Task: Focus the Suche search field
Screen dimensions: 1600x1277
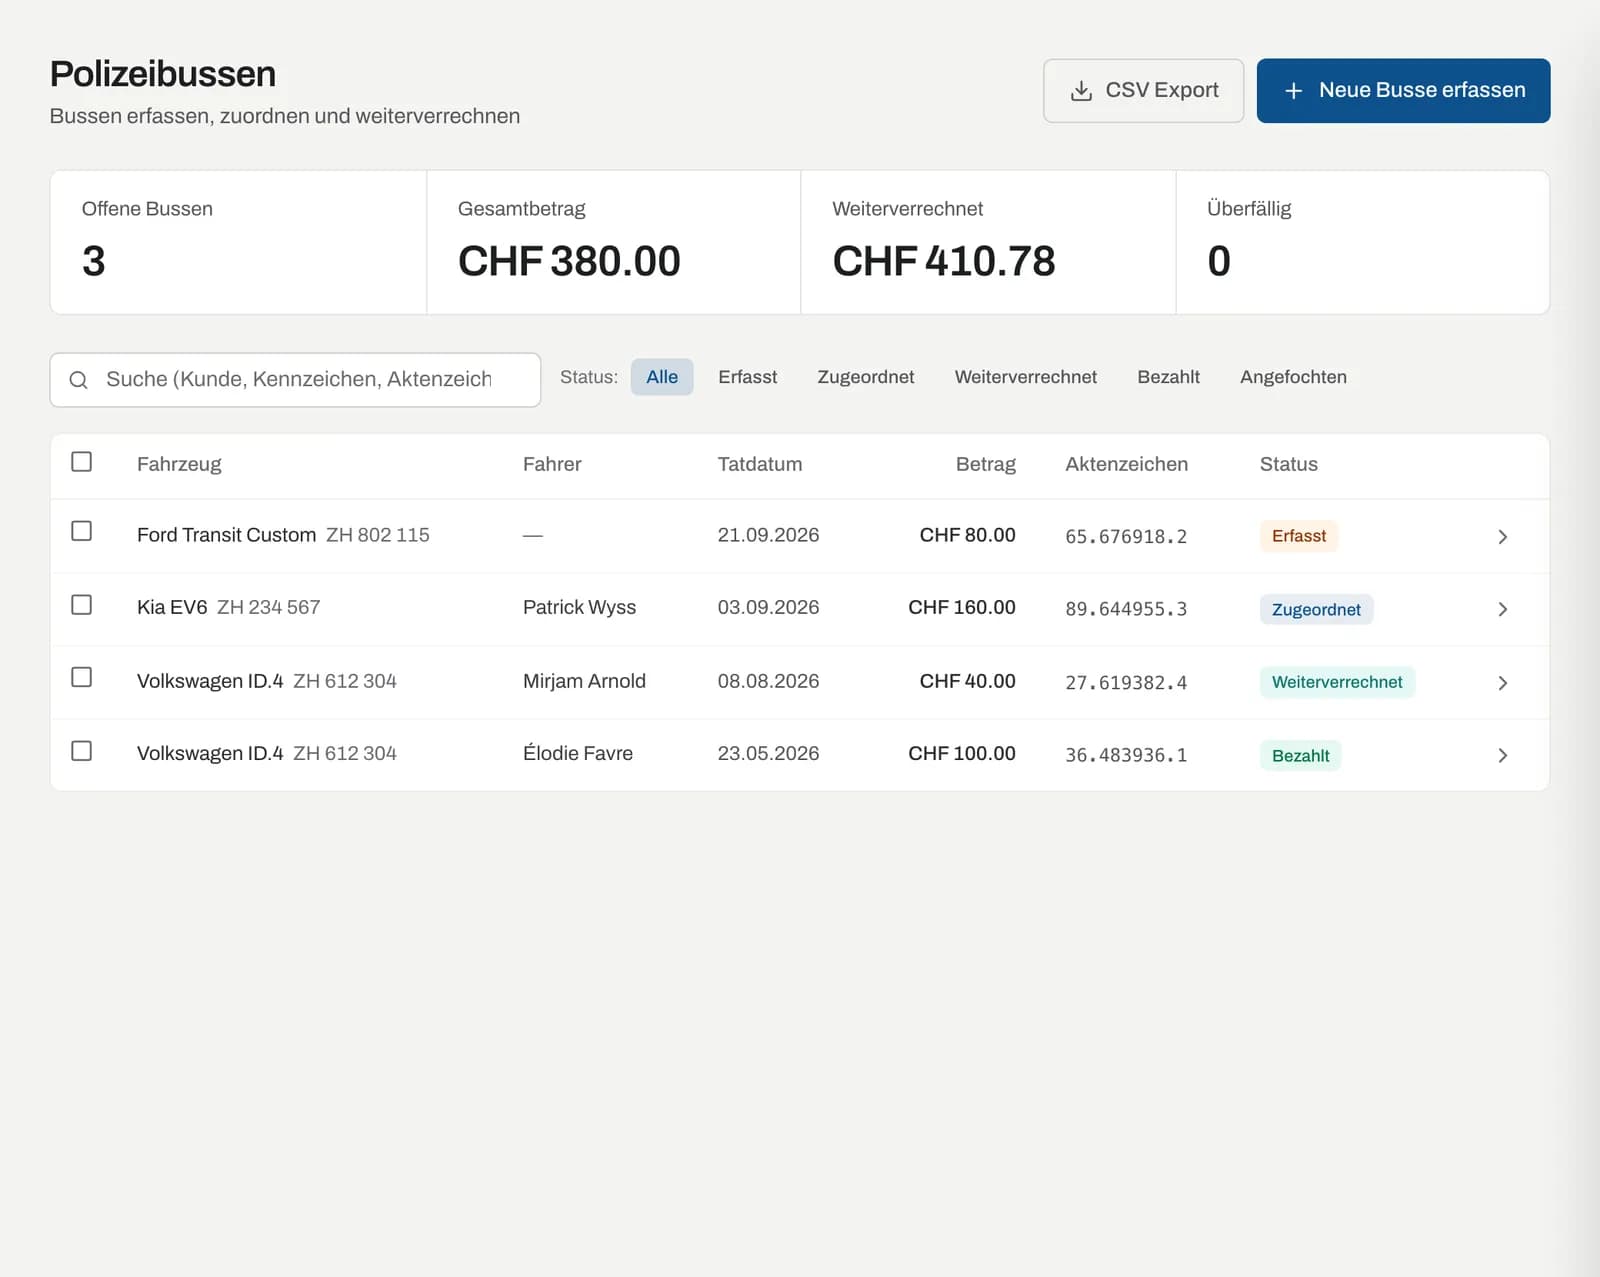Action: click(x=295, y=380)
